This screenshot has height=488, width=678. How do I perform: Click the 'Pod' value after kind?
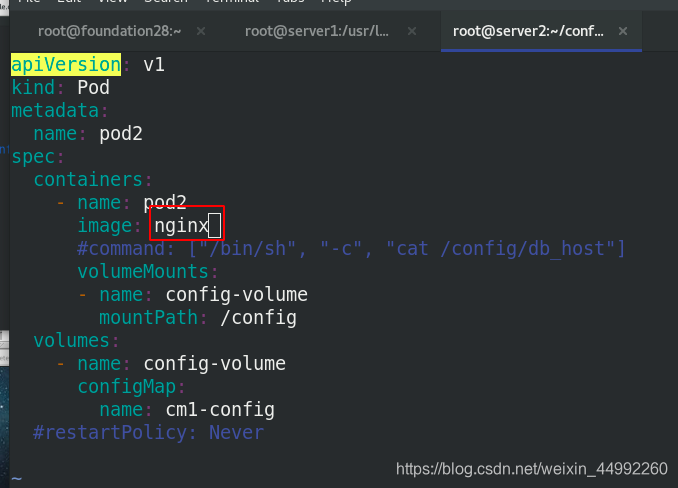tap(93, 87)
